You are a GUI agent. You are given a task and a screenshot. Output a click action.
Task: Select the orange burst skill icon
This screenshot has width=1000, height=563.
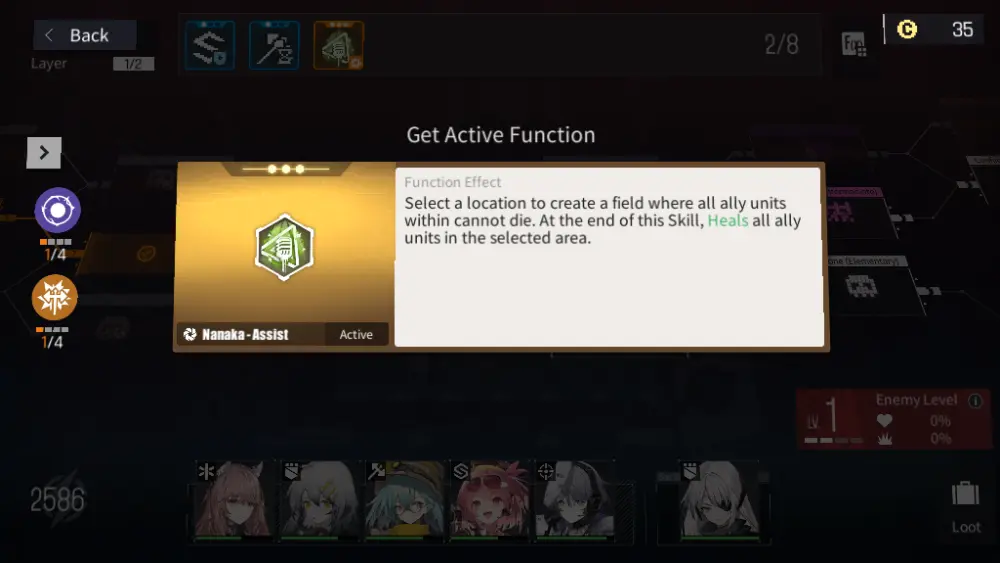tap(54, 298)
